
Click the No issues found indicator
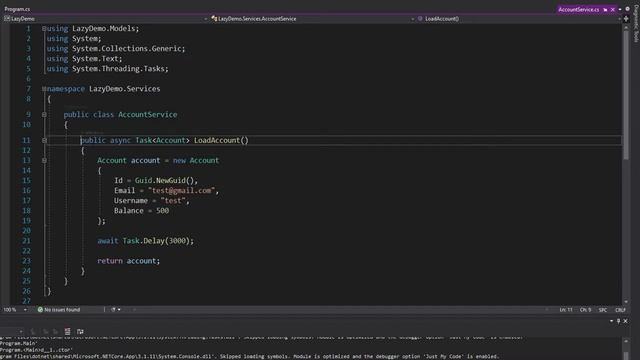coord(59,310)
